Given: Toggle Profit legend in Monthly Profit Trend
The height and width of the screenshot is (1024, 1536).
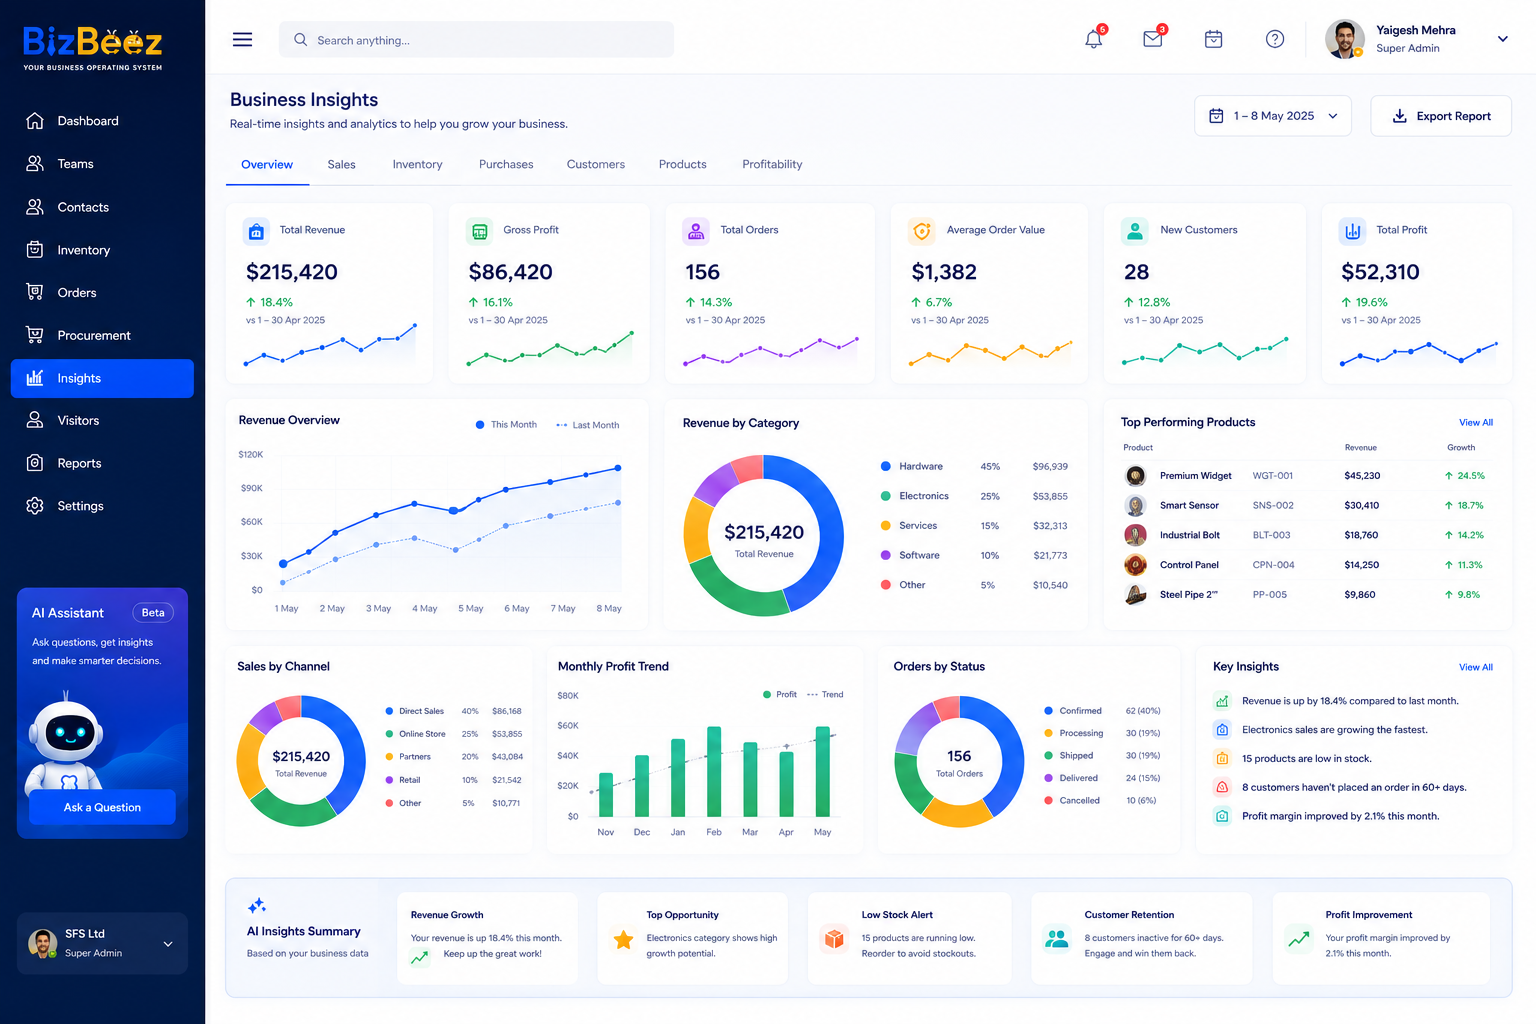Looking at the screenshot, I should click(780, 694).
